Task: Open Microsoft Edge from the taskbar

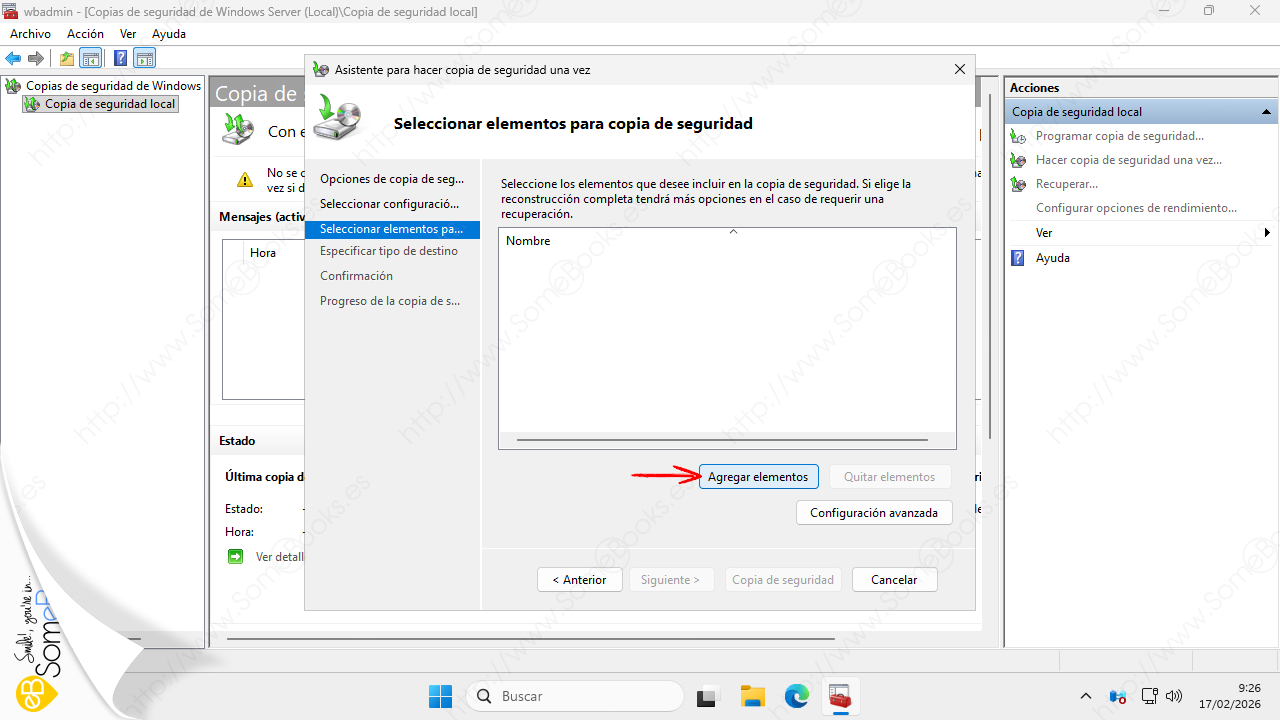Action: click(x=796, y=696)
